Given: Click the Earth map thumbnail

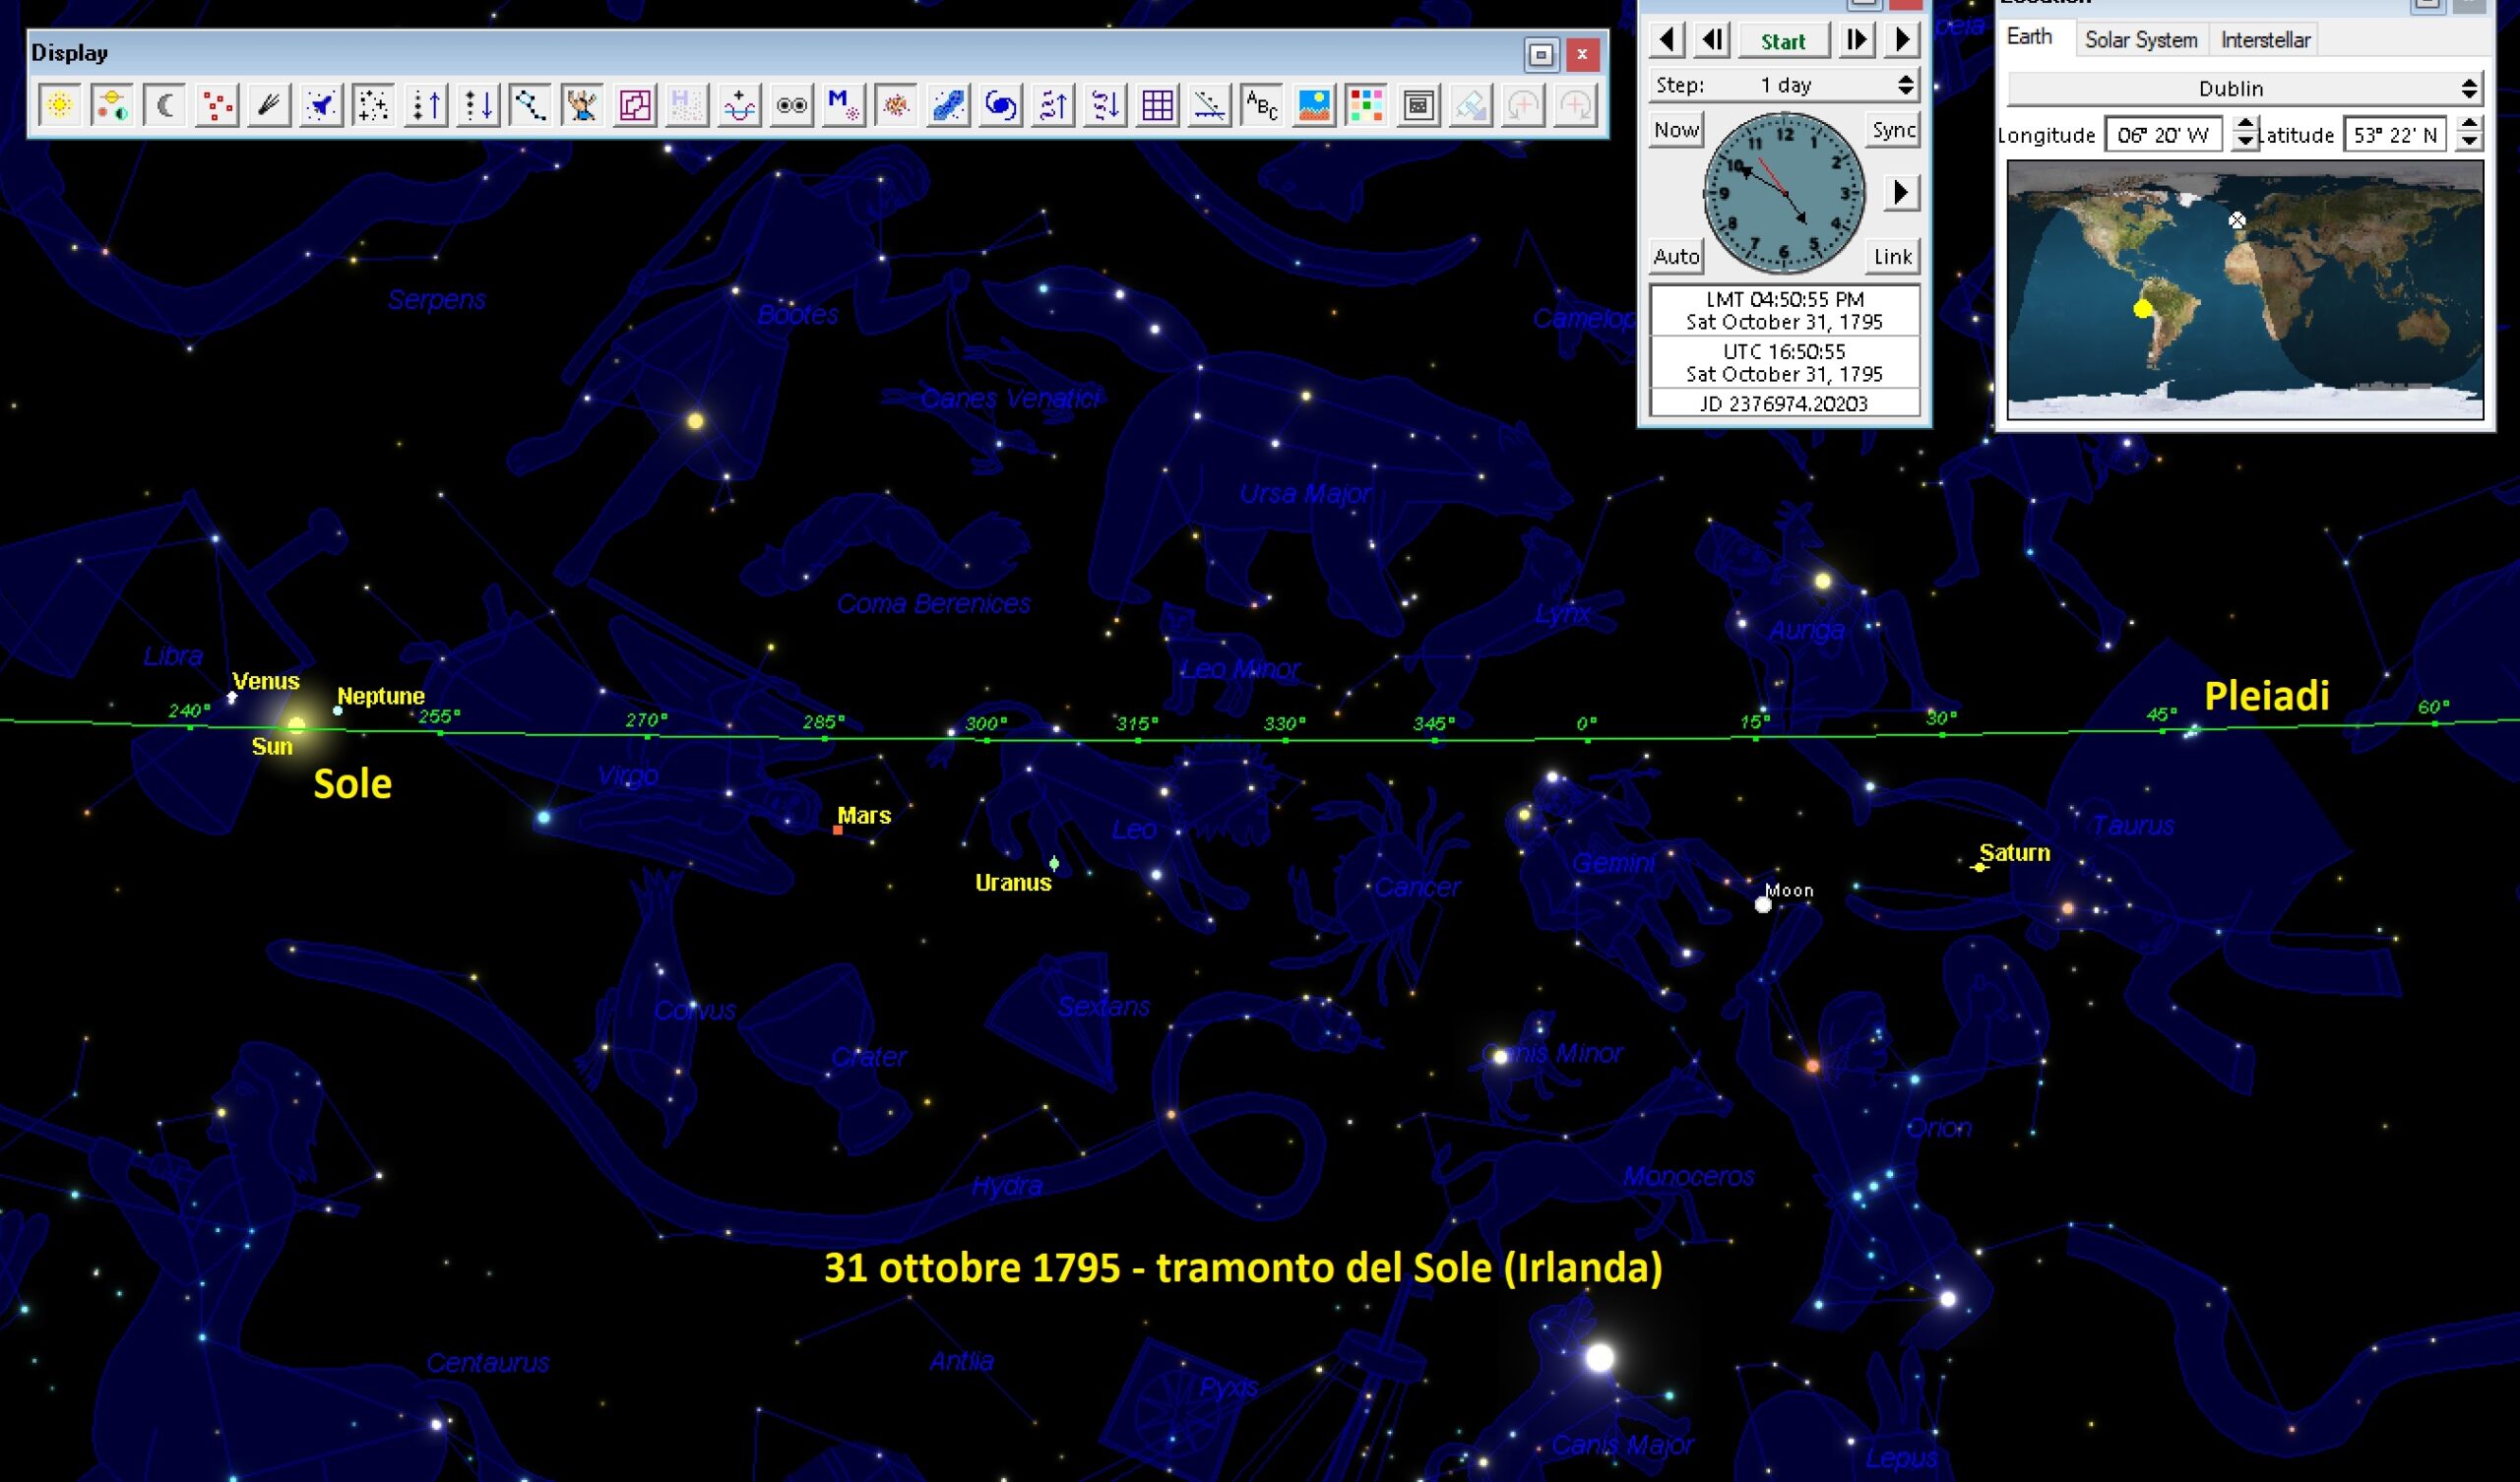Looking at the screenshot, I should coord(2245,290).
